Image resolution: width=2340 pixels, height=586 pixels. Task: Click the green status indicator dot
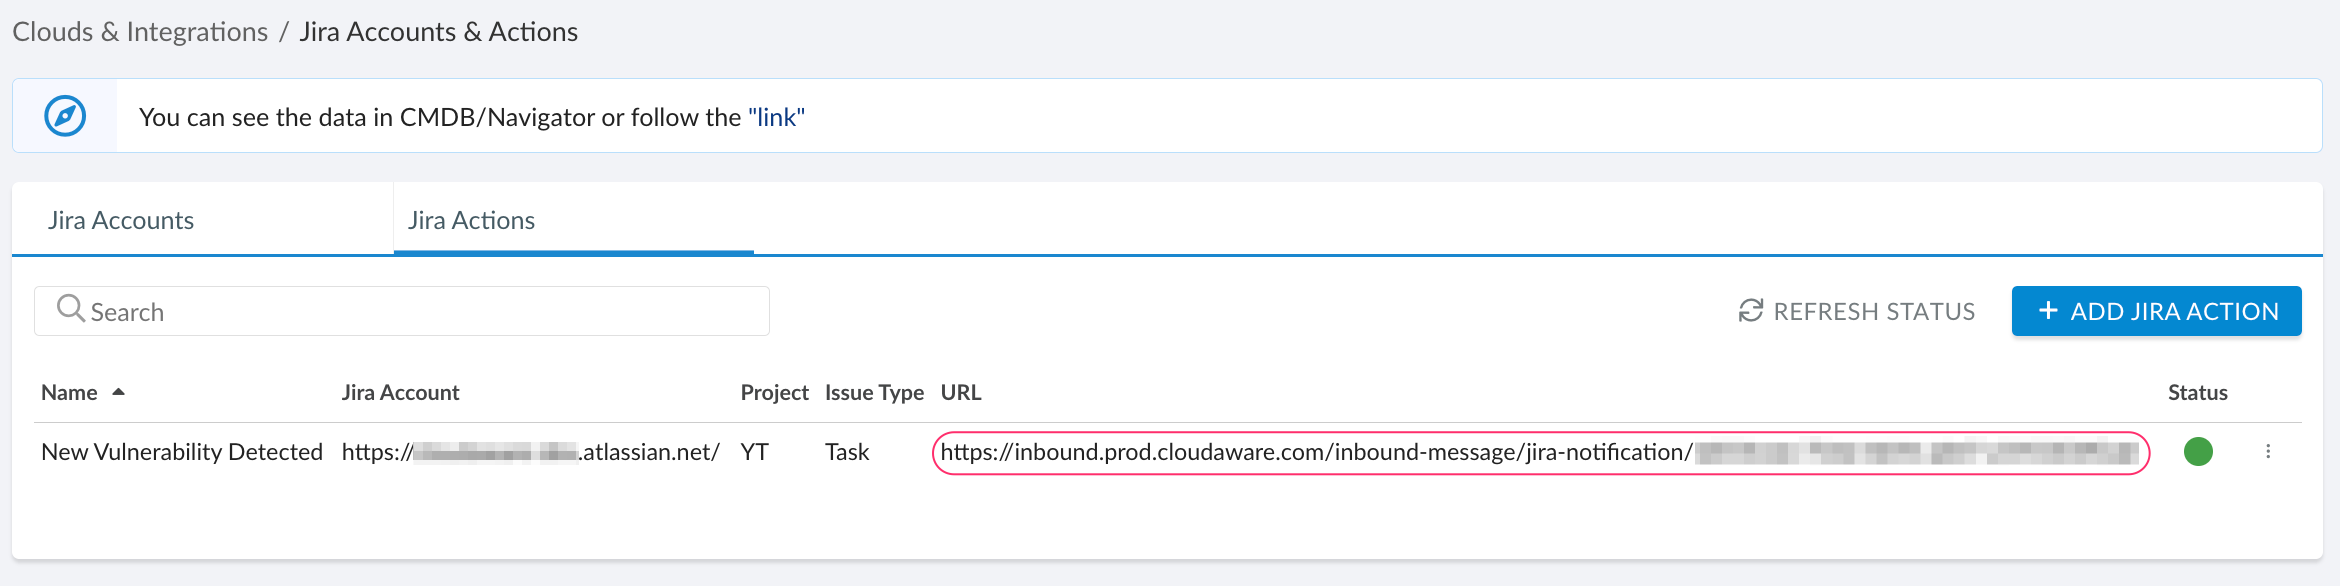point(2199,452)
